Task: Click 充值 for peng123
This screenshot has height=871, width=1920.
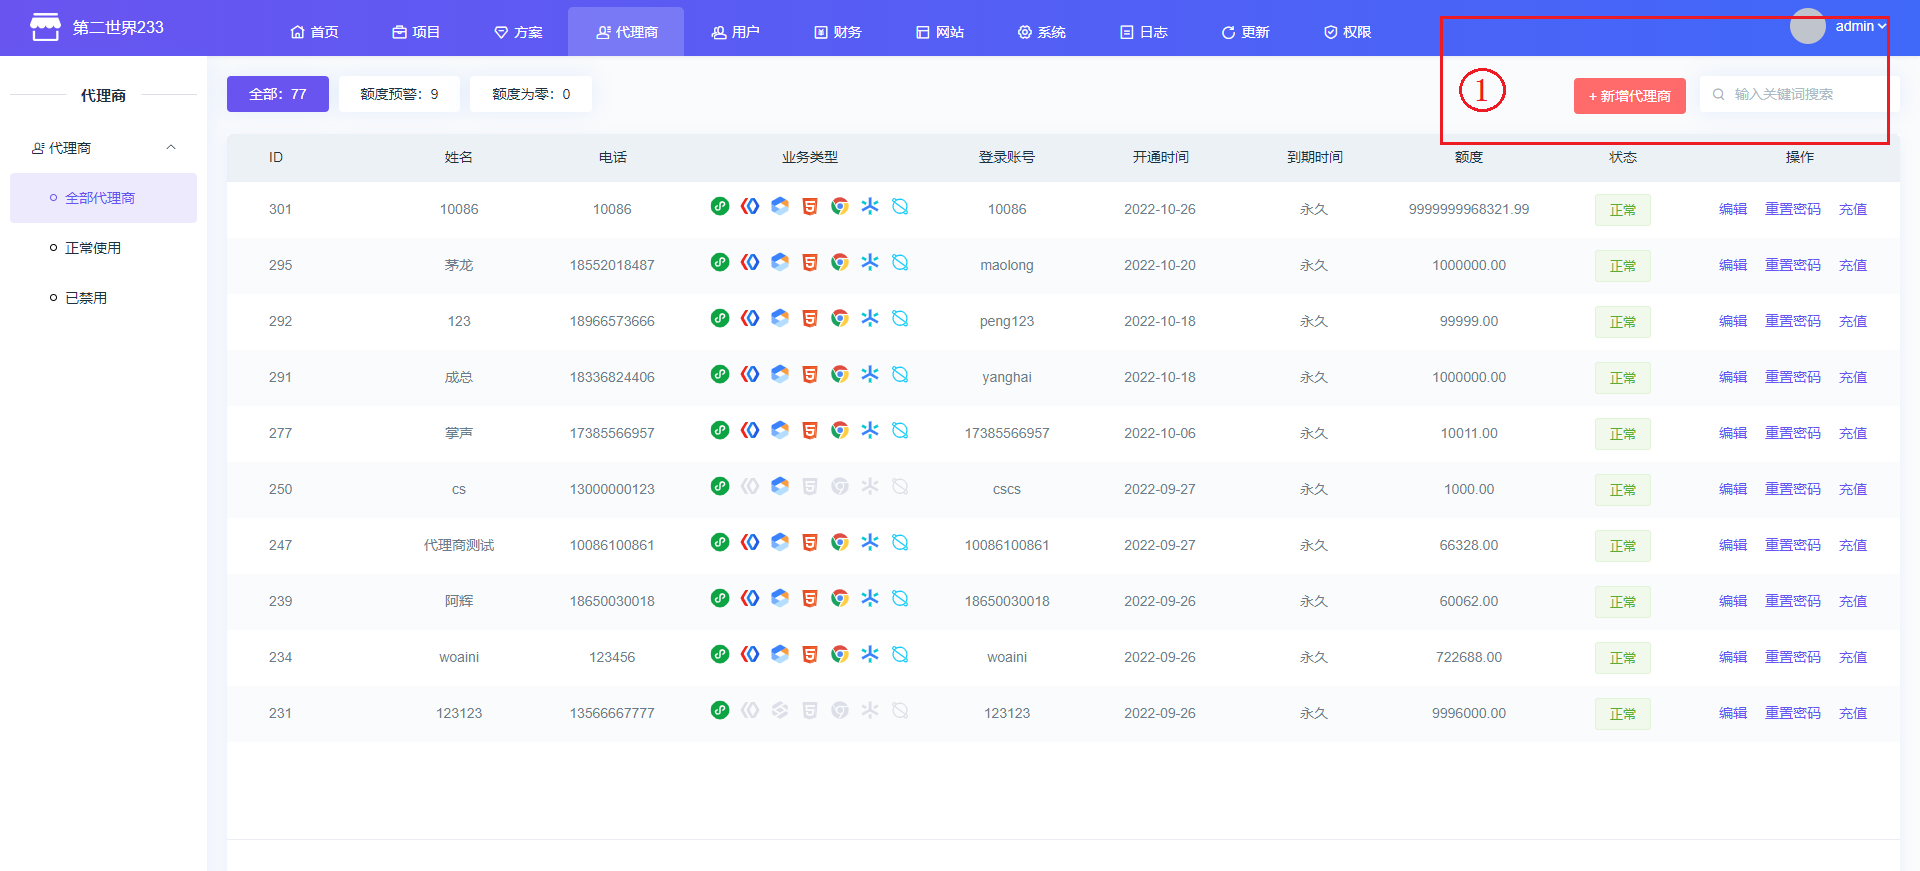Action: [1853, 321]
